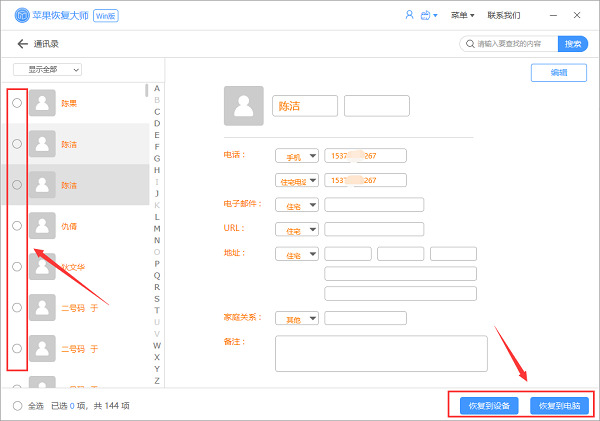Click the mobile phone number field
The height and width of the screenshot is (421, 600).
point(365,156)
